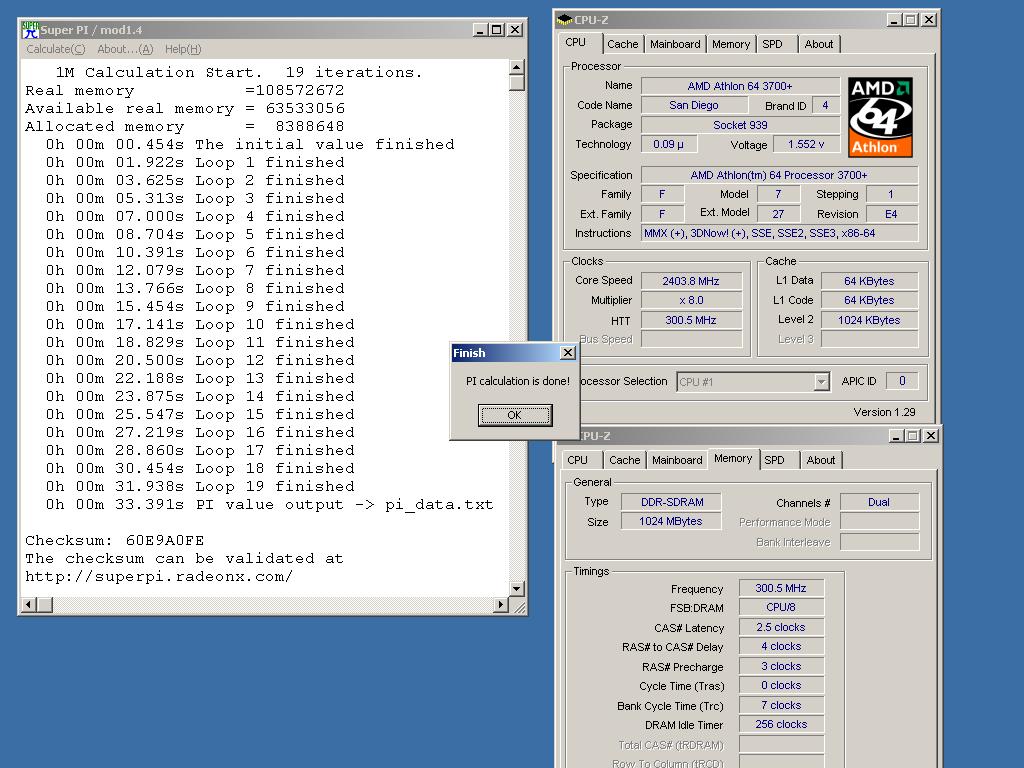This screenshot has height=768, width=1024.
Task: Switch to Cache tab in CPU-Z processor window
Action: coord(622,44)
